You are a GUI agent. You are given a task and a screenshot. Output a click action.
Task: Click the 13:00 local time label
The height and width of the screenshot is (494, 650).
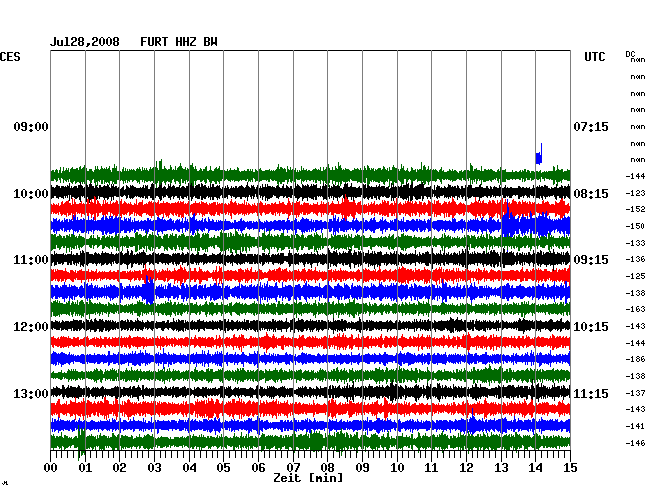point(31,393)
